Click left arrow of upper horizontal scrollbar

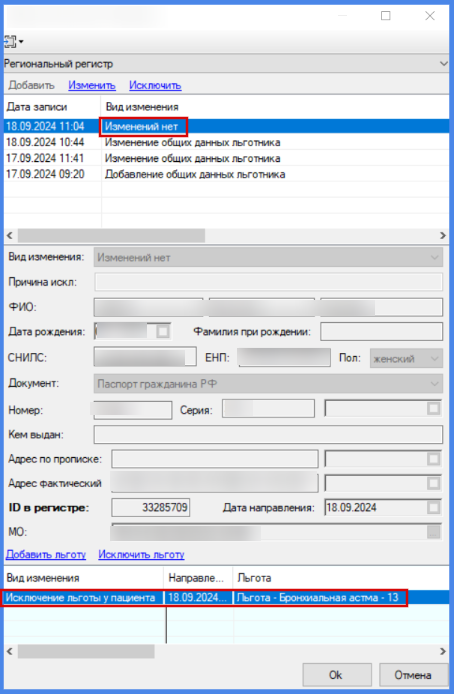(10, 235)
